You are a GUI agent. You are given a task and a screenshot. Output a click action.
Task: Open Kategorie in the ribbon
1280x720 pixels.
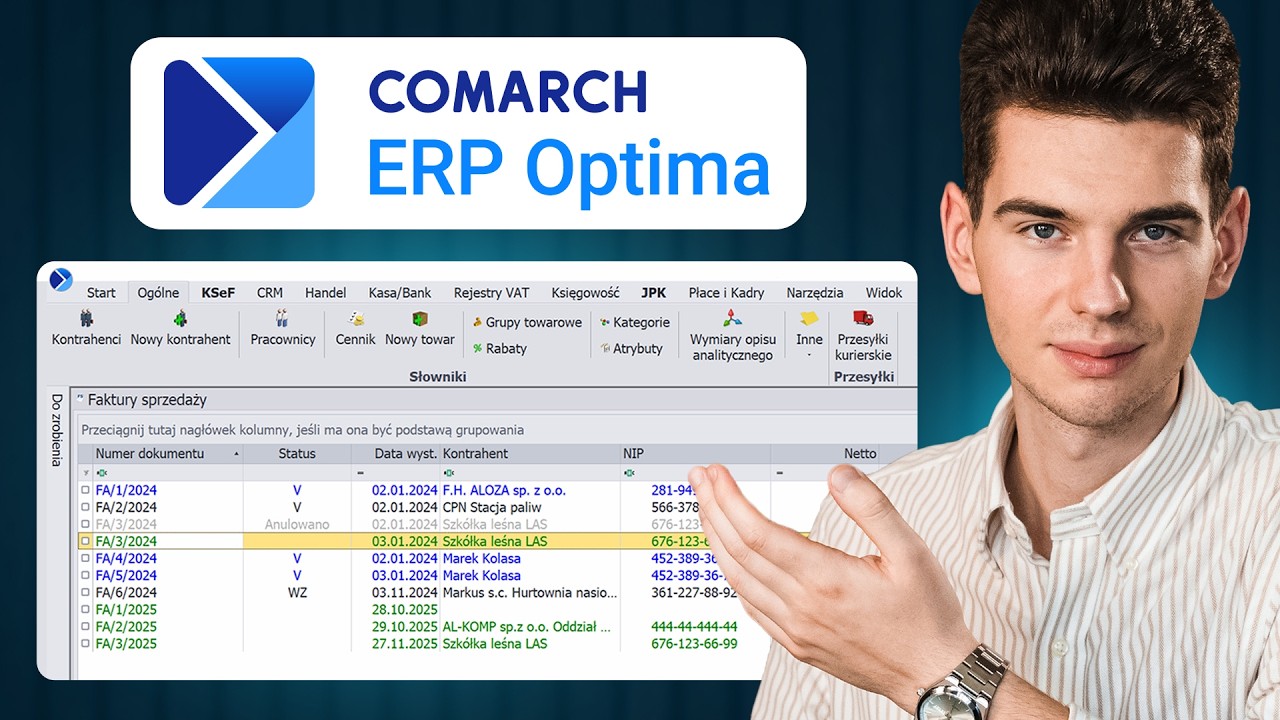click(x=634, y=323)
